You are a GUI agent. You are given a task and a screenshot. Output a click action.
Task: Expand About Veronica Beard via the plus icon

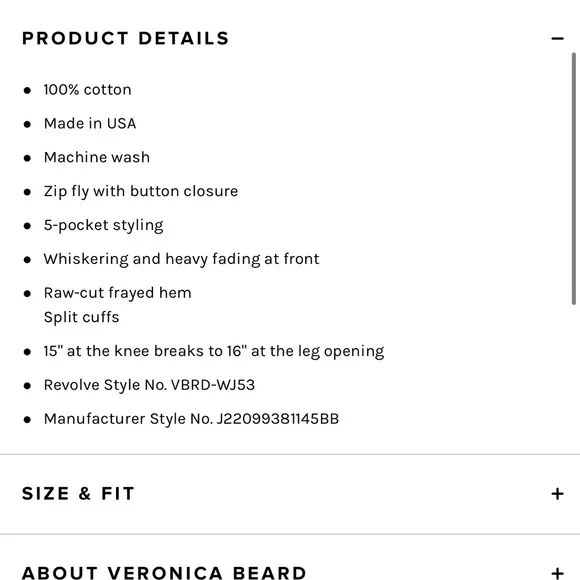[557, 573]
